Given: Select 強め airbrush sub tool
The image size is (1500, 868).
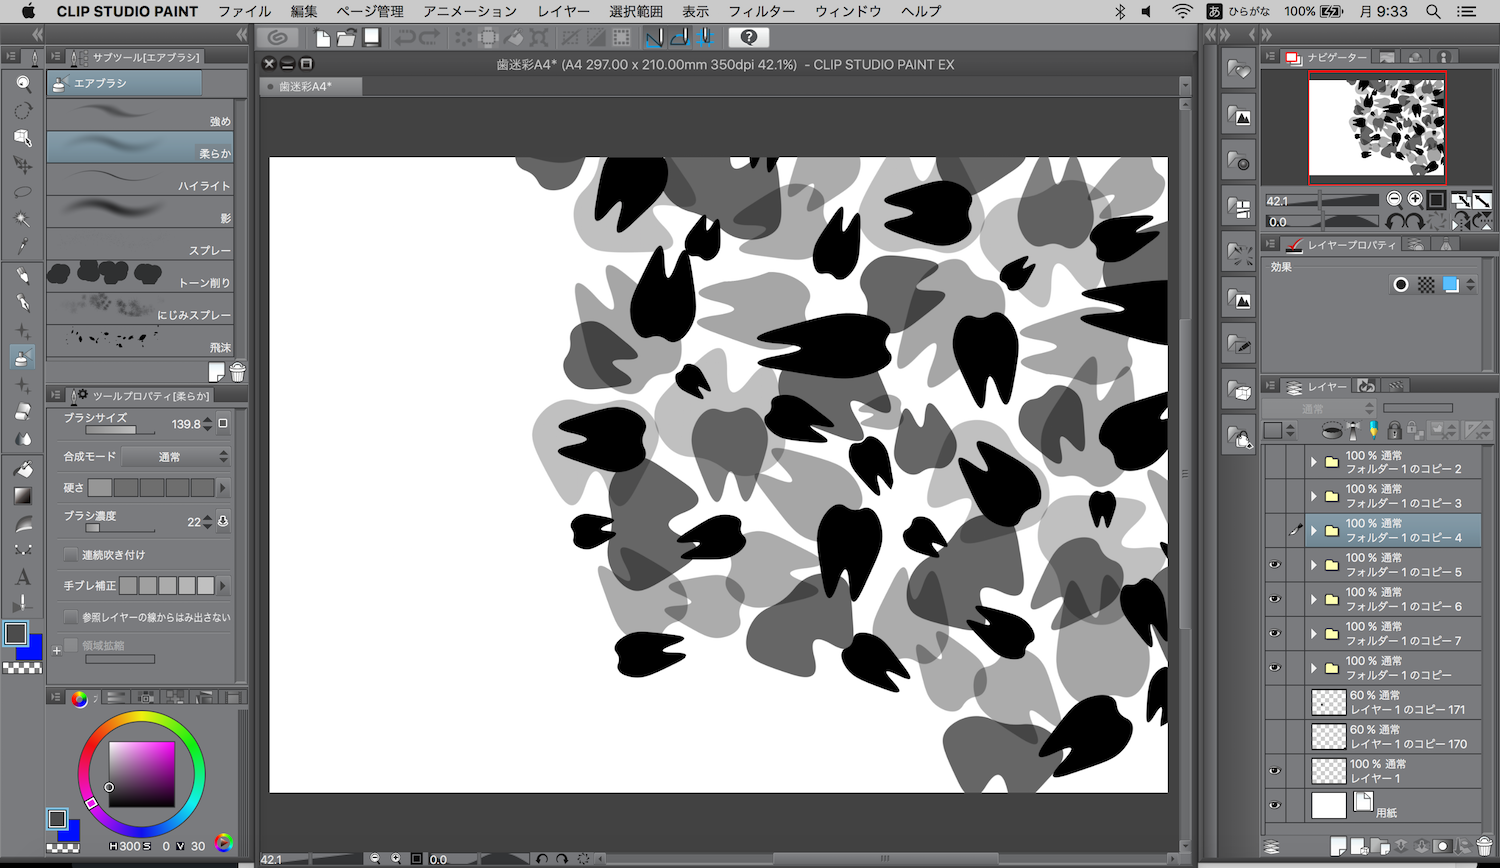Looking at the screenshot, I should pos(140,114).
